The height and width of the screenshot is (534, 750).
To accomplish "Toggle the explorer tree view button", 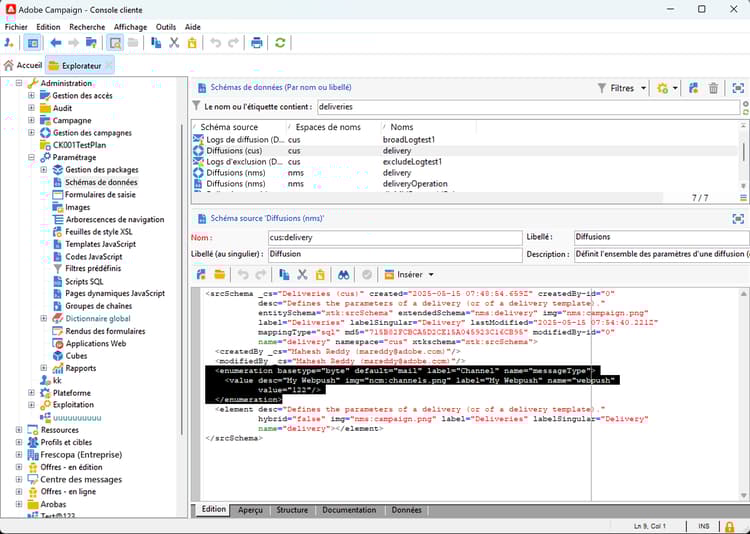I will [x=33, y=43].
